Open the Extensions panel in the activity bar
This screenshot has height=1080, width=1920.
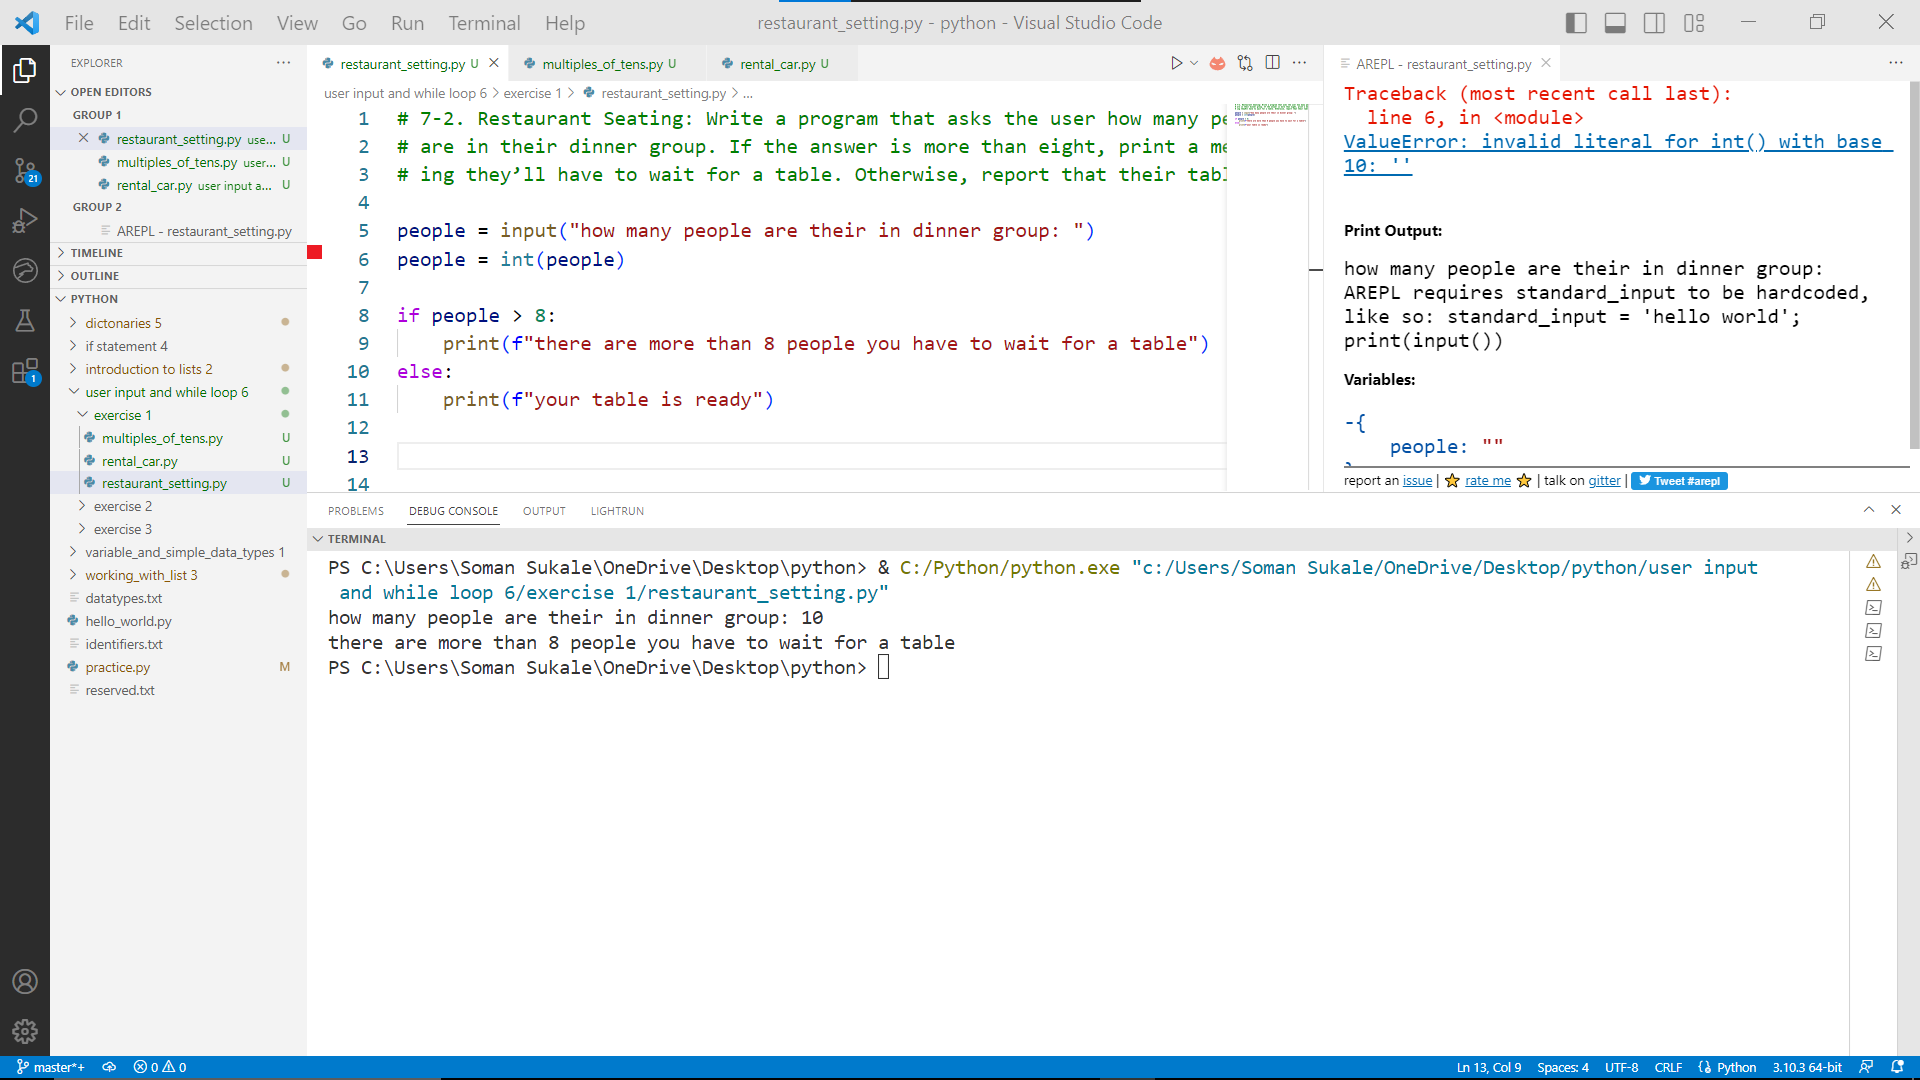point(25,372)
